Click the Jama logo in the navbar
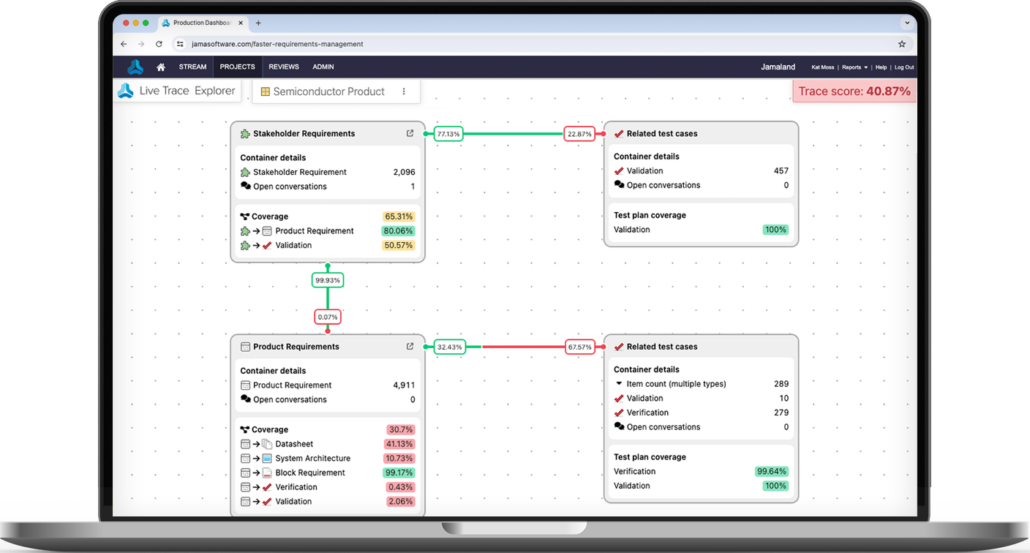Screen dimensions: 1030x553 134,67
